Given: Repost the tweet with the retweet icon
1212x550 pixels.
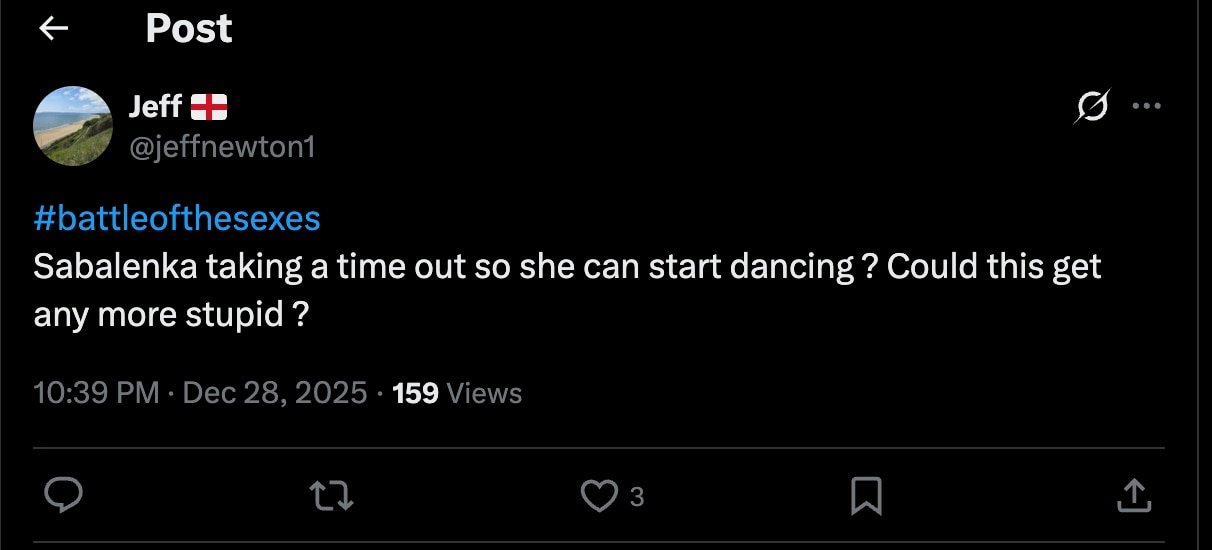Looking at the screenshot, I should point(331,496).
